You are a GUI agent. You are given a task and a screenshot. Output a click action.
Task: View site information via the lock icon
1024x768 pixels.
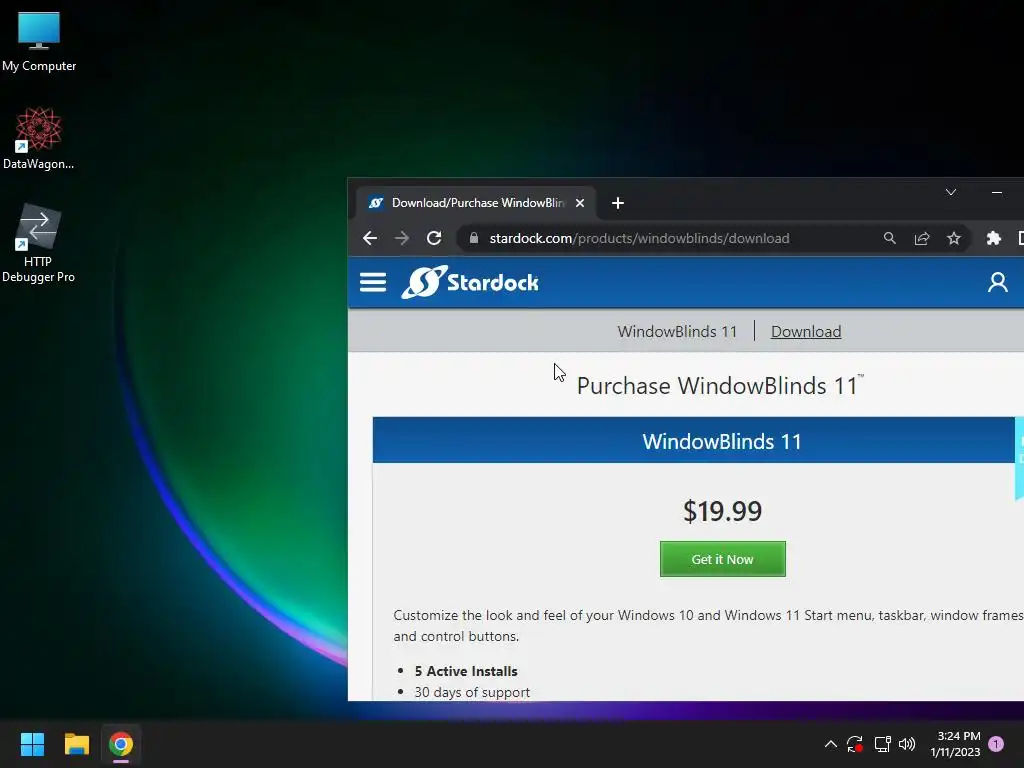[x=474, y=238]
